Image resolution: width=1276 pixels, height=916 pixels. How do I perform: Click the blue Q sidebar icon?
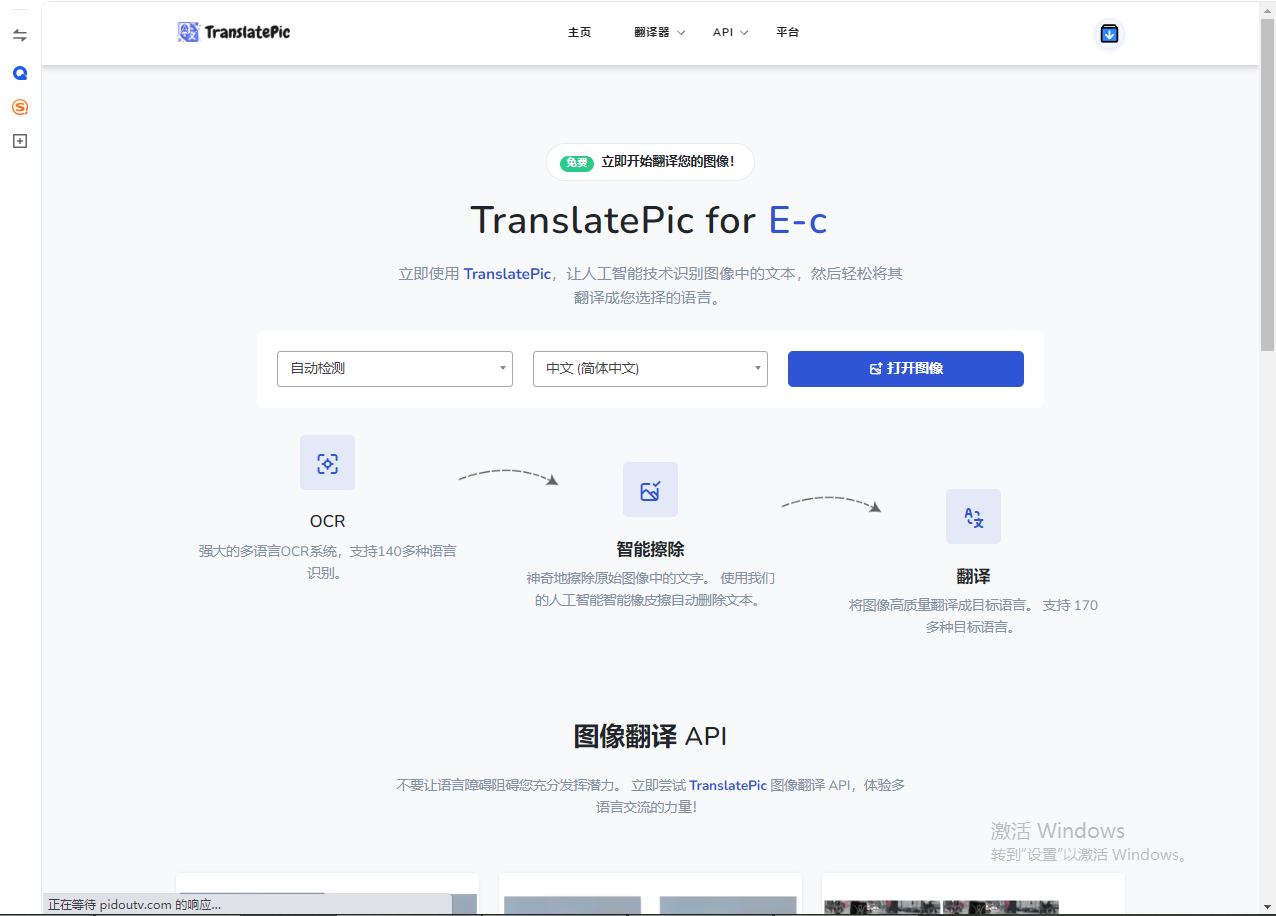(x=20, y=73)
